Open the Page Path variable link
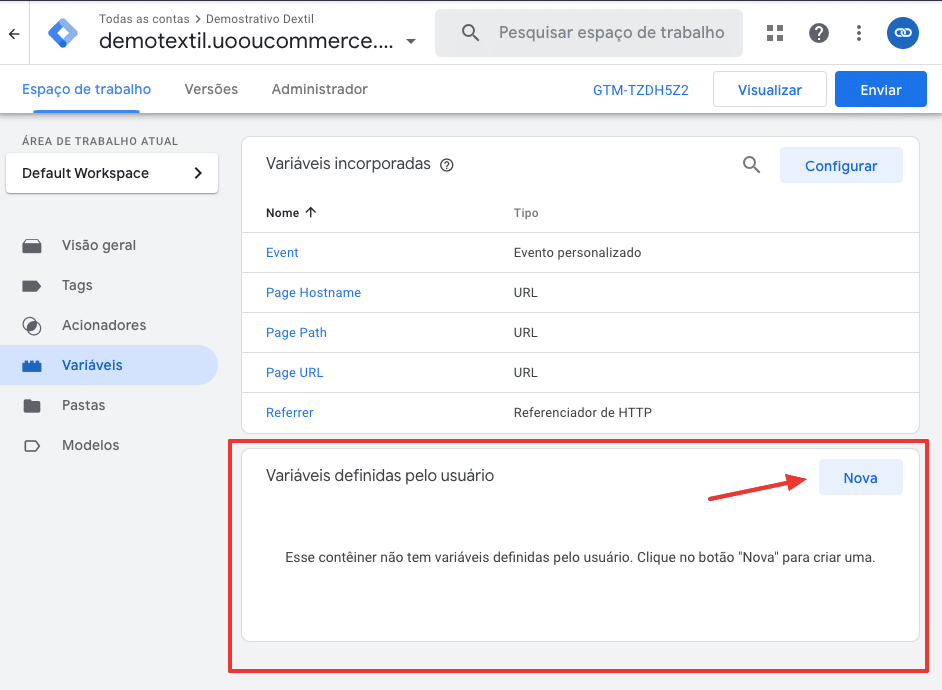Image resolution: width=942 pixels, height=690 pixels. coord(296,333)
